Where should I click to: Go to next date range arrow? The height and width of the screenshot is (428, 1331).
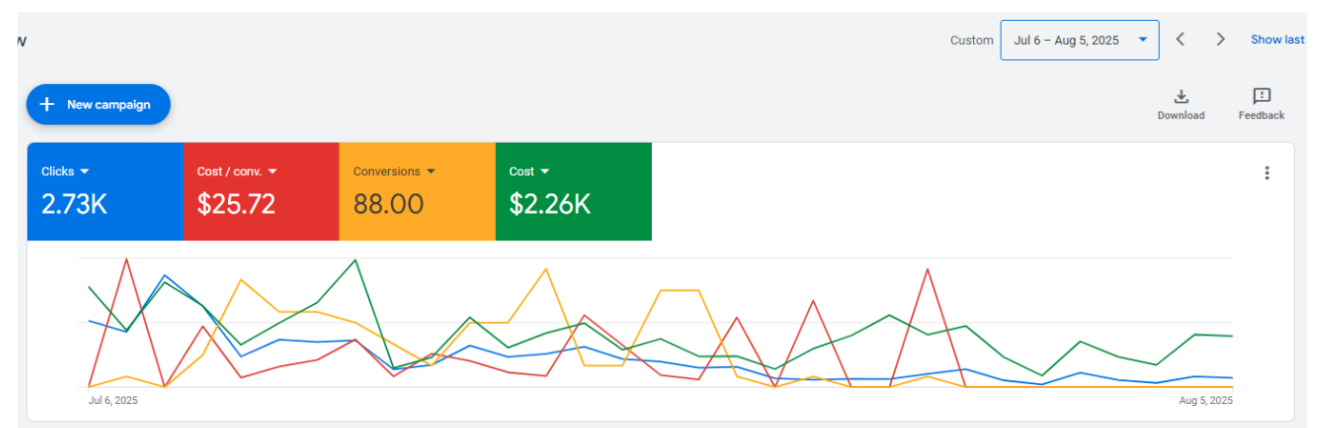1220,39
